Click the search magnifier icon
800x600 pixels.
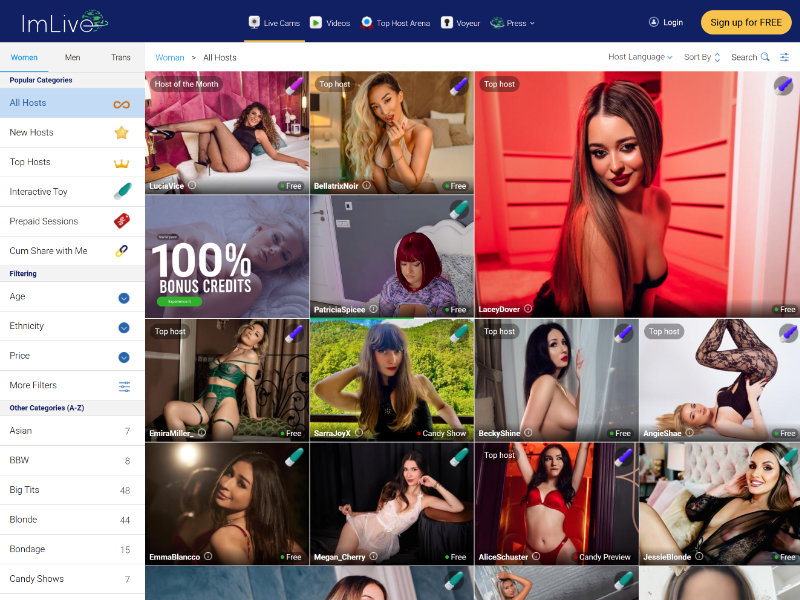[x=765, y=57]
